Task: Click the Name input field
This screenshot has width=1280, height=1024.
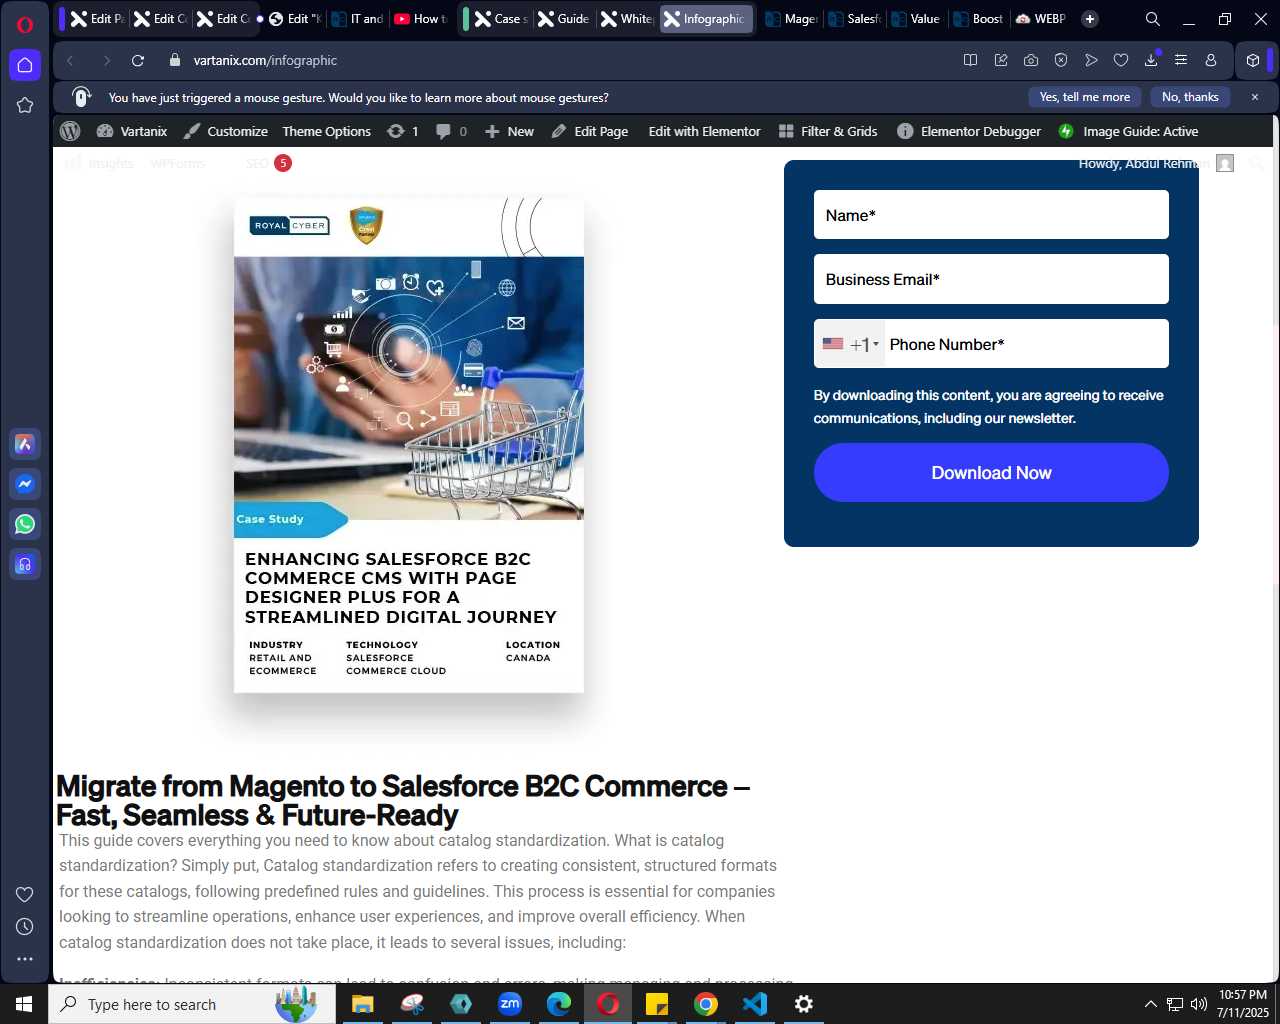Action: pyautogui.click(x=991, y=215)
